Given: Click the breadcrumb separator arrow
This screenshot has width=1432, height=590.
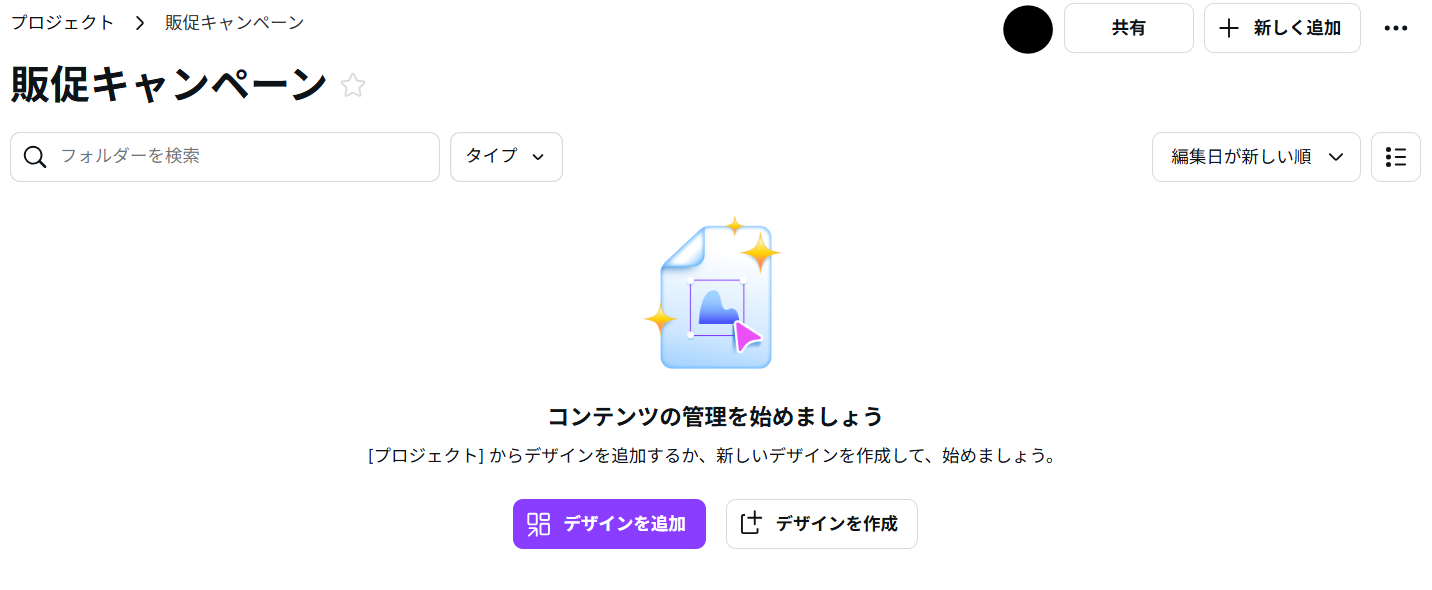Looking at the screenshot, I should pyautogui.click(x=140, y=23).
